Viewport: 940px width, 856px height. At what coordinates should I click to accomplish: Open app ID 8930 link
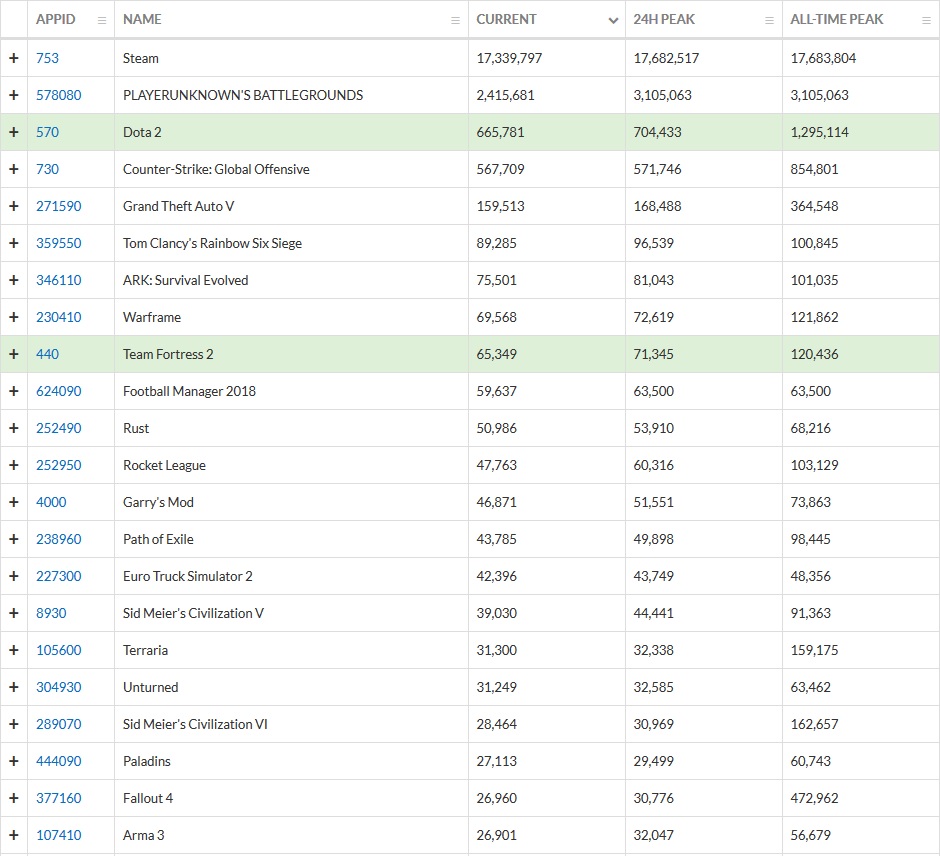tap(51, 613)
